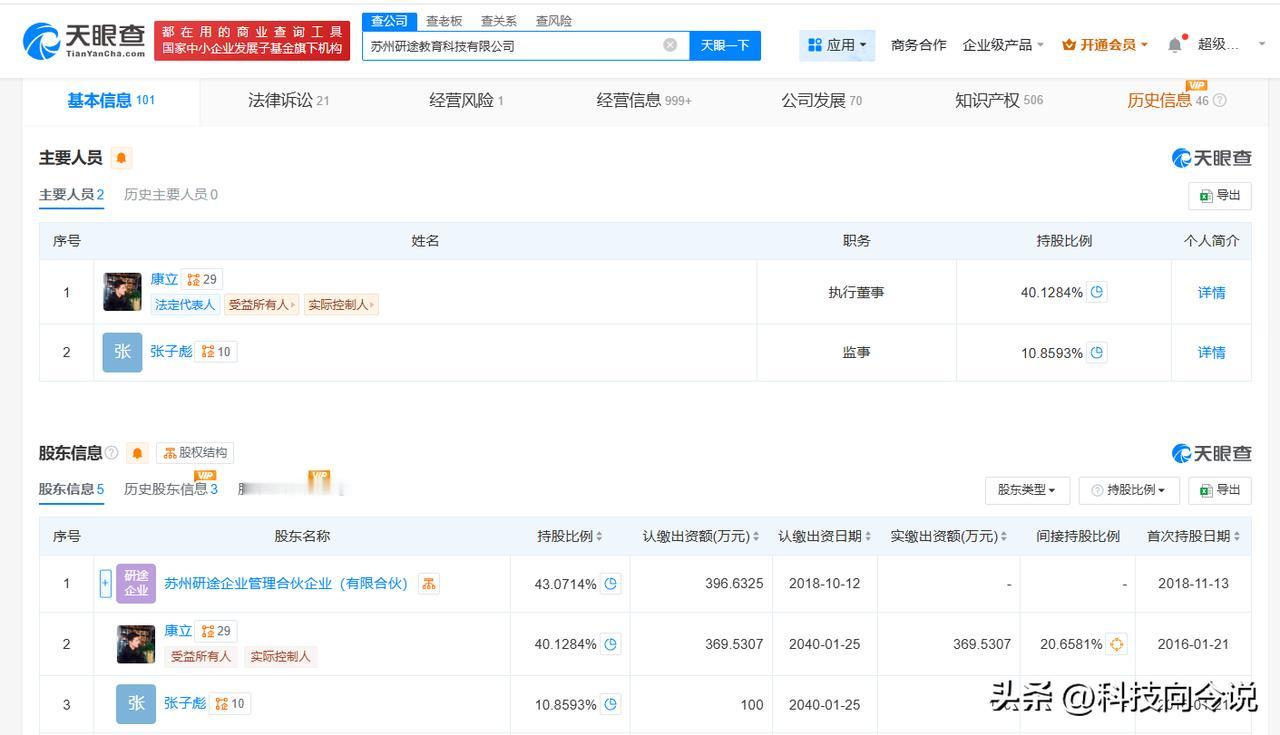Click the indirect holding icon beside 20.6581%
Viewport: 1280px width, 735px height.
click(1117, 644)
